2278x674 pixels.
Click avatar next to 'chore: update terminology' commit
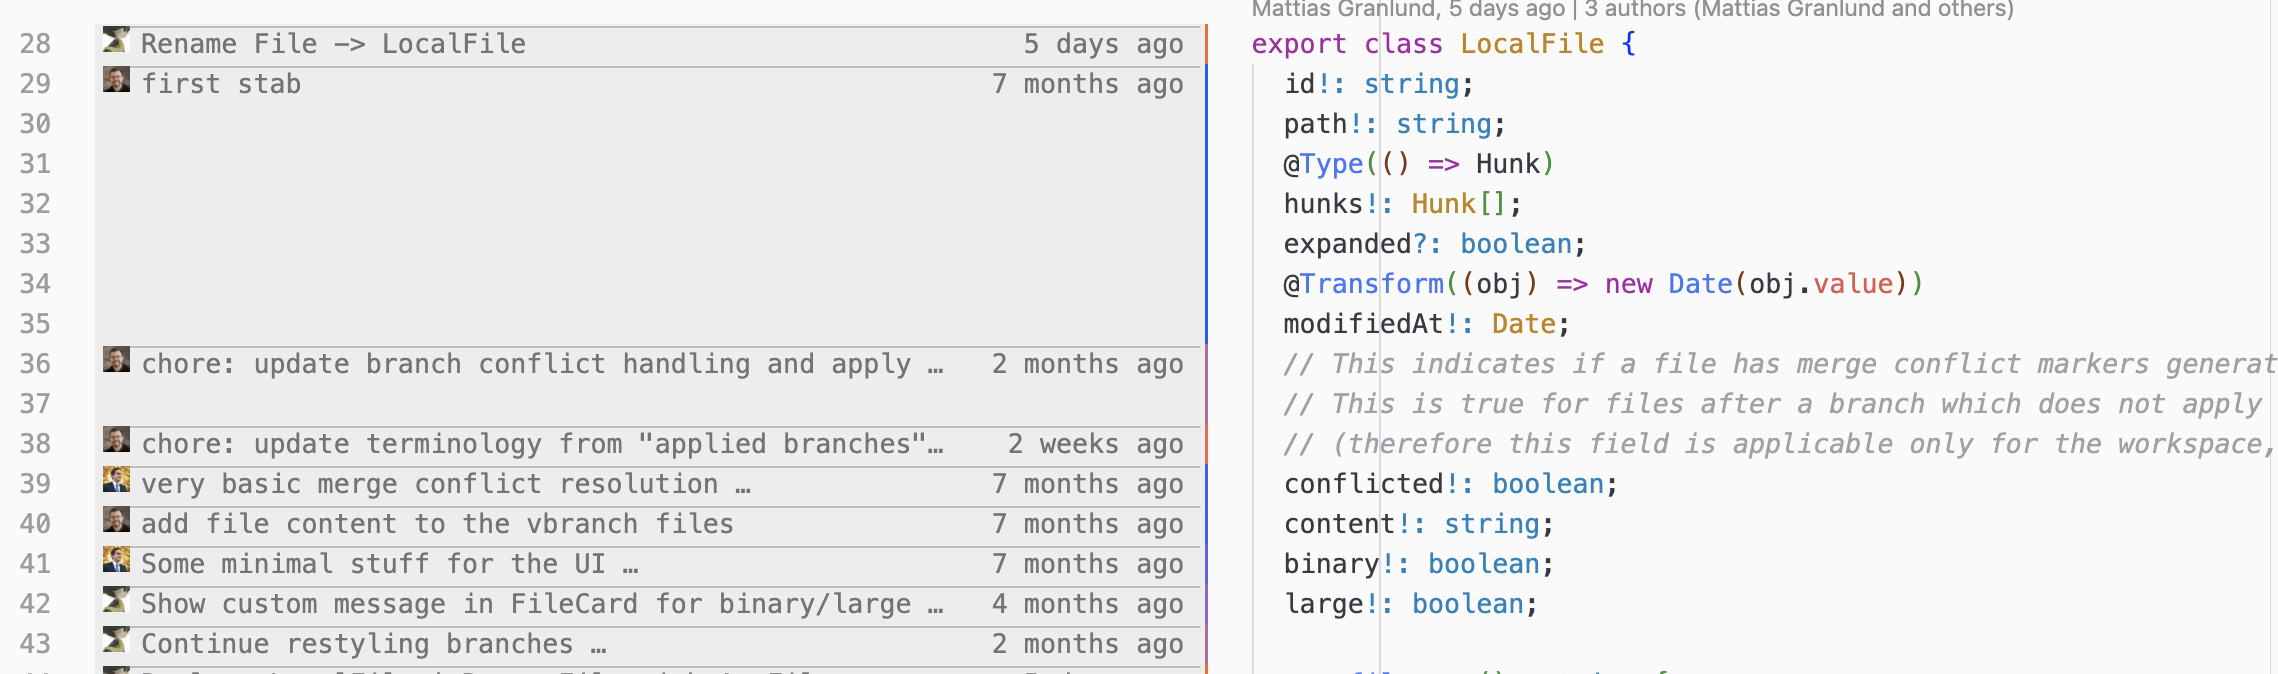point(116,440)
